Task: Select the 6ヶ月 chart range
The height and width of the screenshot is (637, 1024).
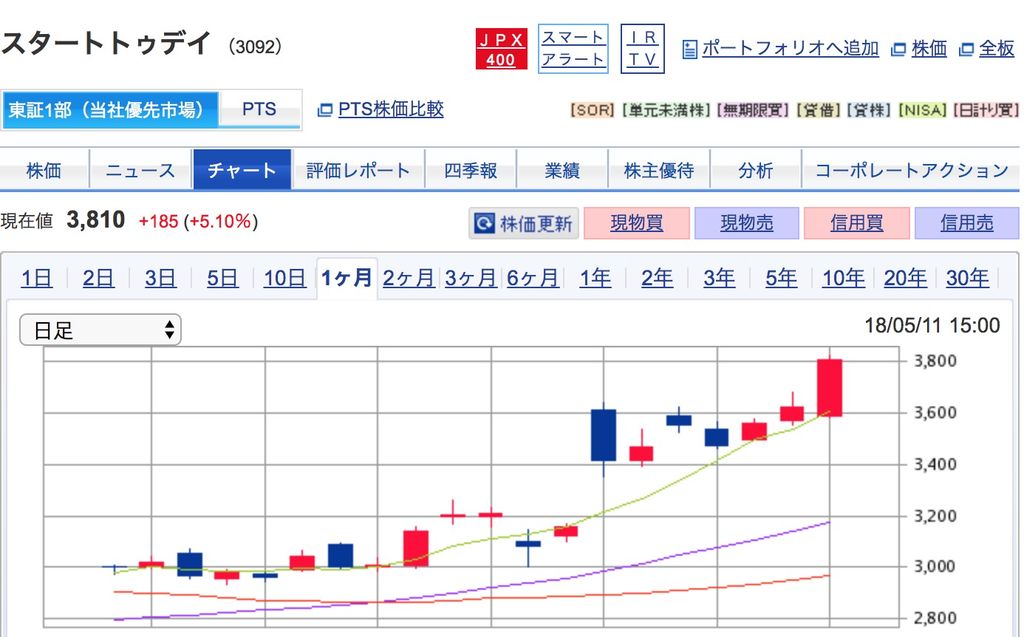Action: 533,278
